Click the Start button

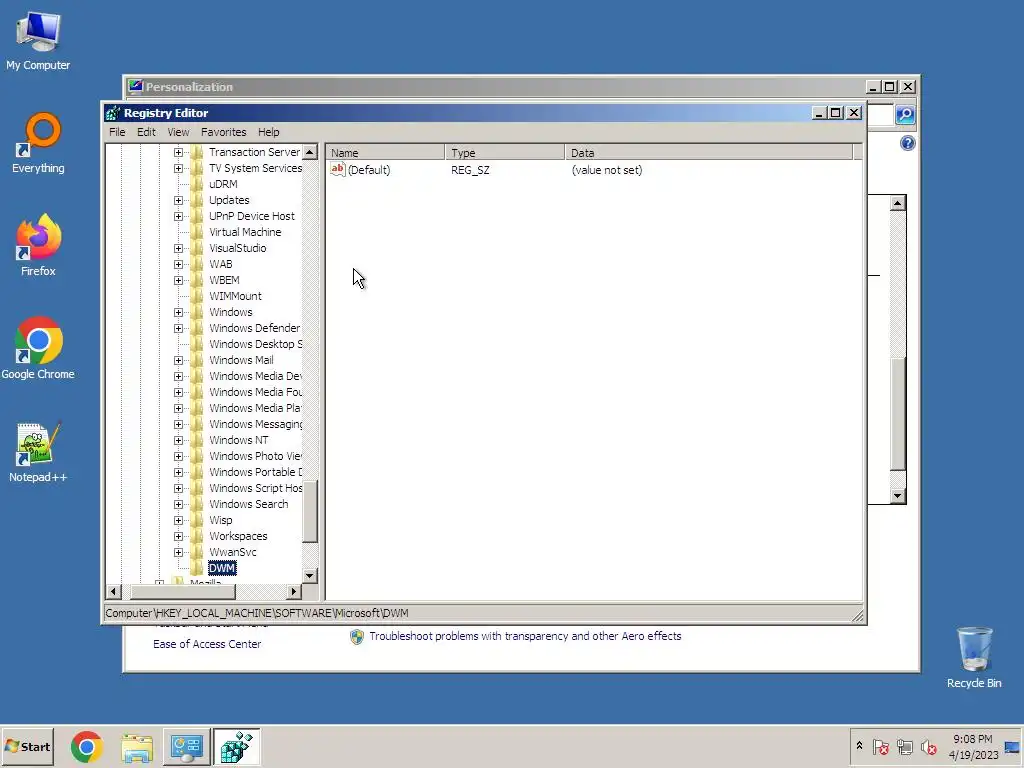click(x=27, y=746)
